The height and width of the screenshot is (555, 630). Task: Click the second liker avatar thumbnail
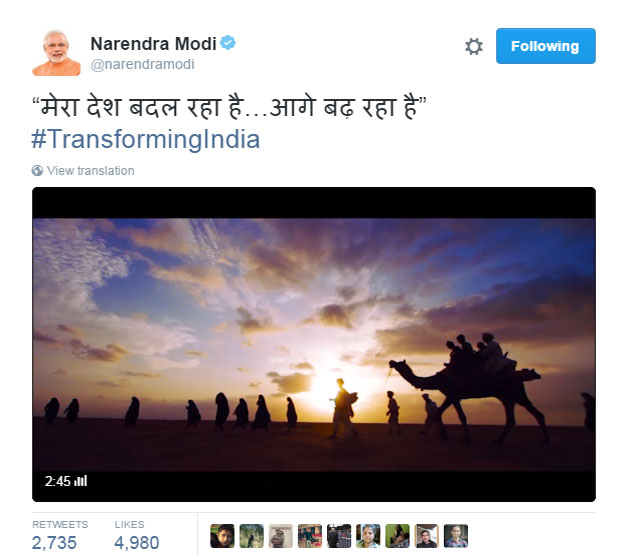point(252,536)
